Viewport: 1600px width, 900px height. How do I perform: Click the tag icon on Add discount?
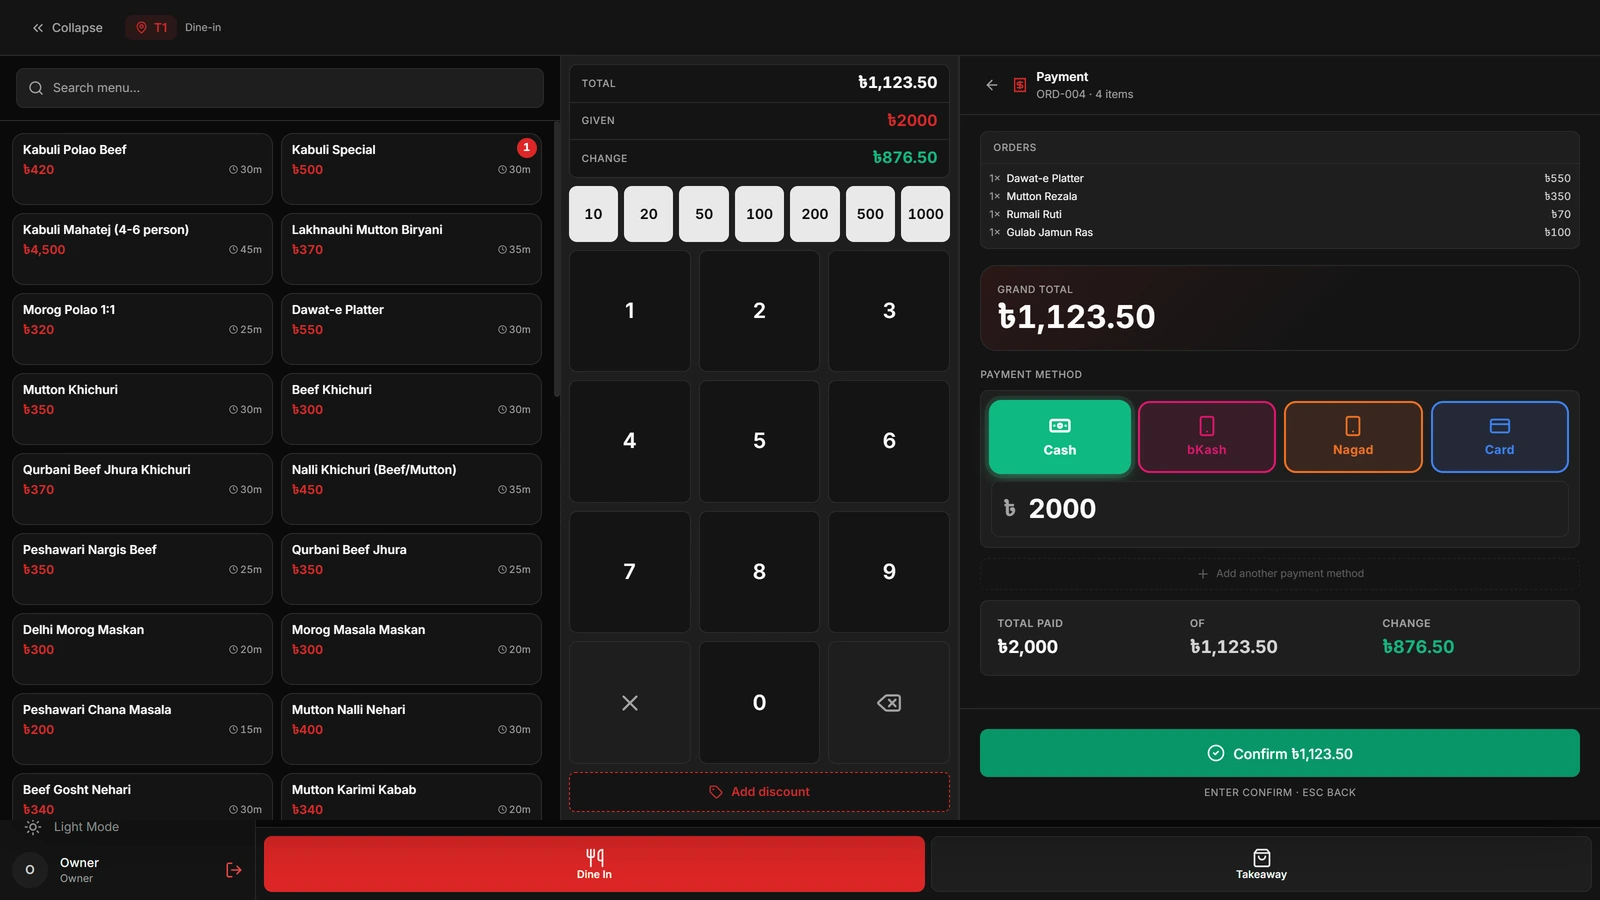716,792
